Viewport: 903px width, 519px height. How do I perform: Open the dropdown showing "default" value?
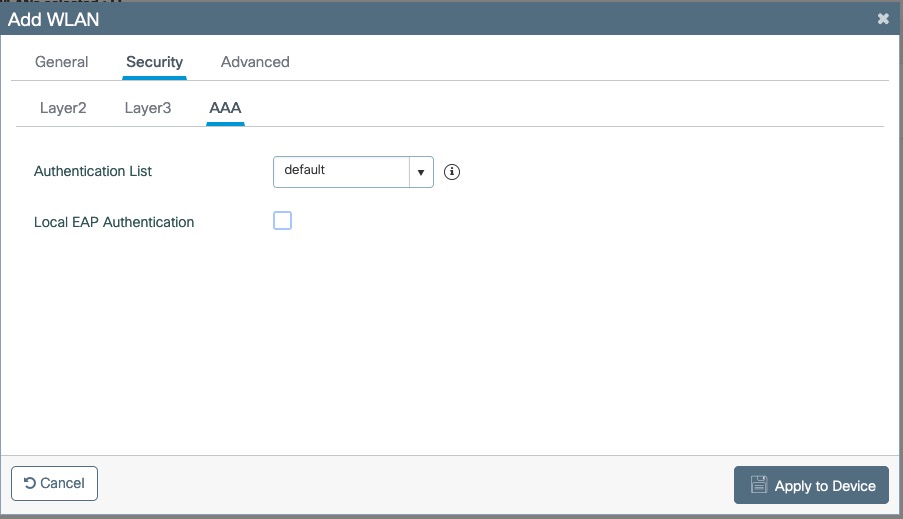tap(341, 172)
